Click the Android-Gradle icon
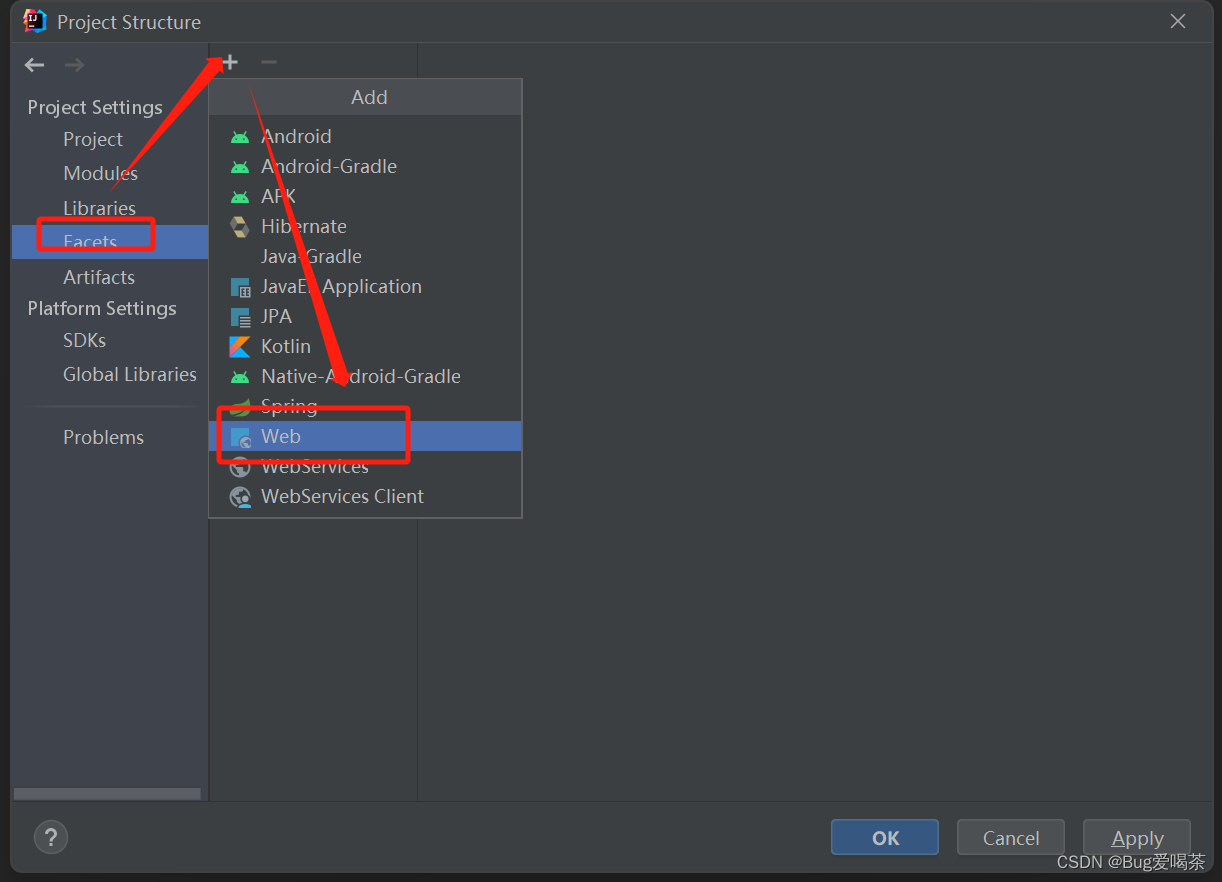The image size is (1222, 882). [x=240, y=167]
